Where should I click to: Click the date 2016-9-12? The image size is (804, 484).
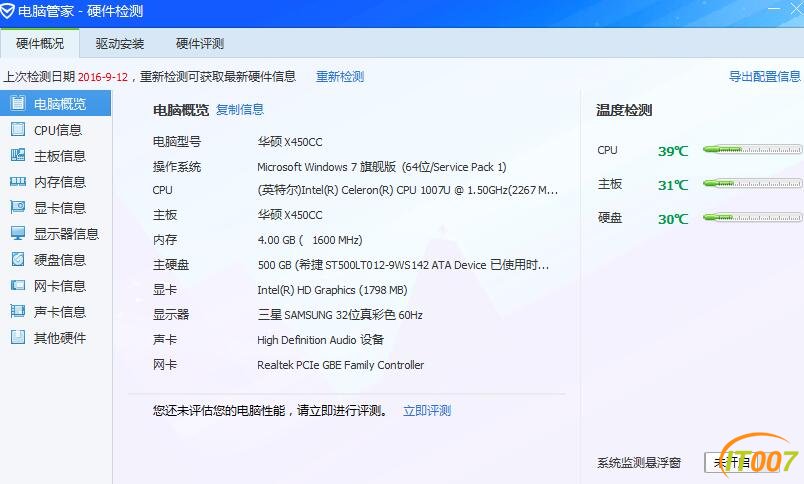pyautogui.click(x=103, y=77)
